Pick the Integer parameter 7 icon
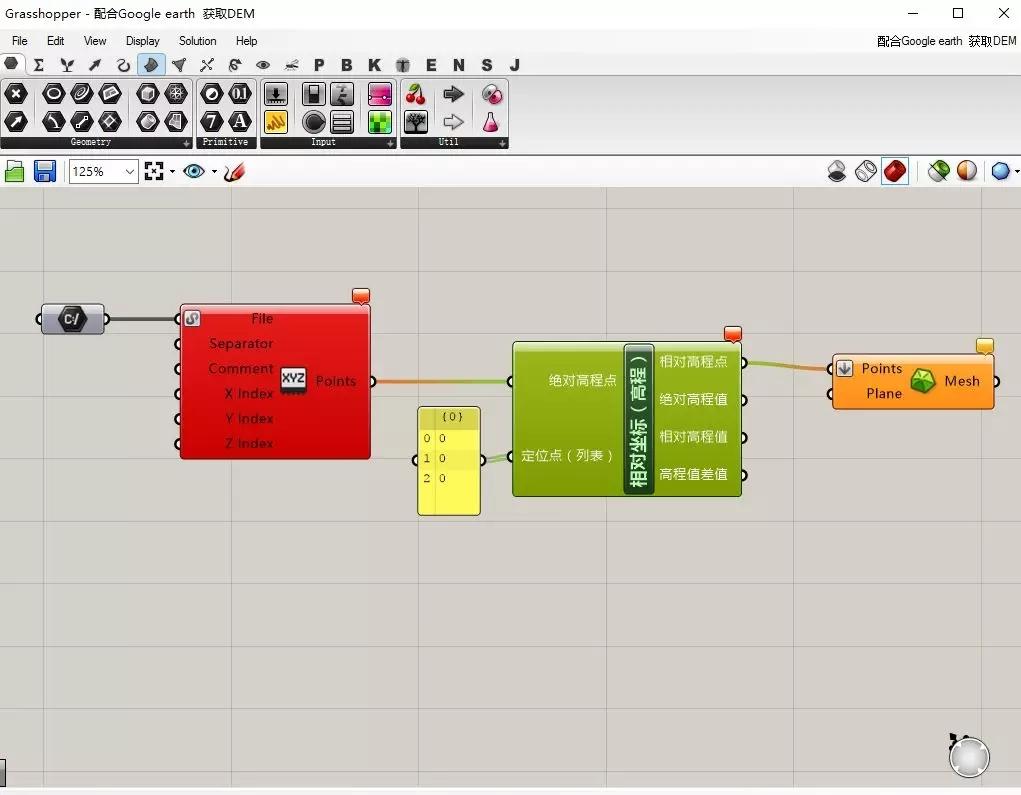This screenshot has height=795, width=1021. click(x=211, y=121)
